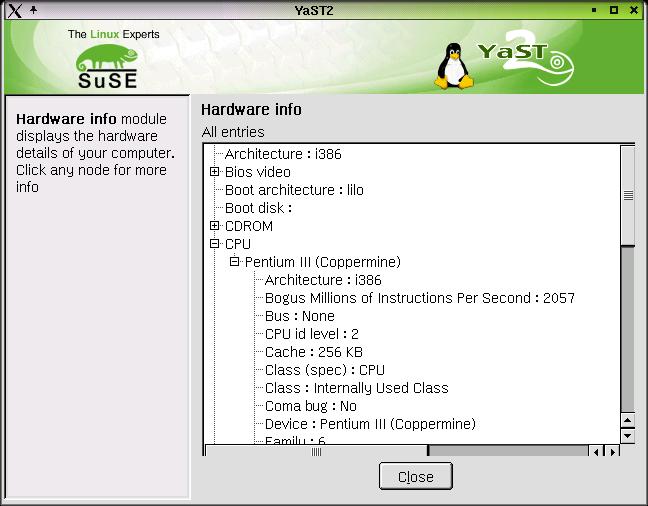Click the horizontal scrollbar thumb
The image size is (648, 506).
pos(318,452)
